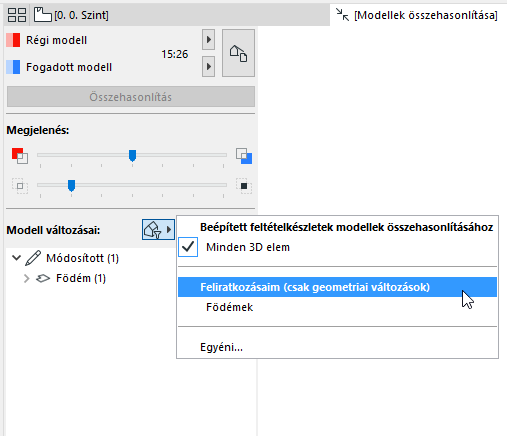Click the Módosított pencil icon

tap(33, 258)
